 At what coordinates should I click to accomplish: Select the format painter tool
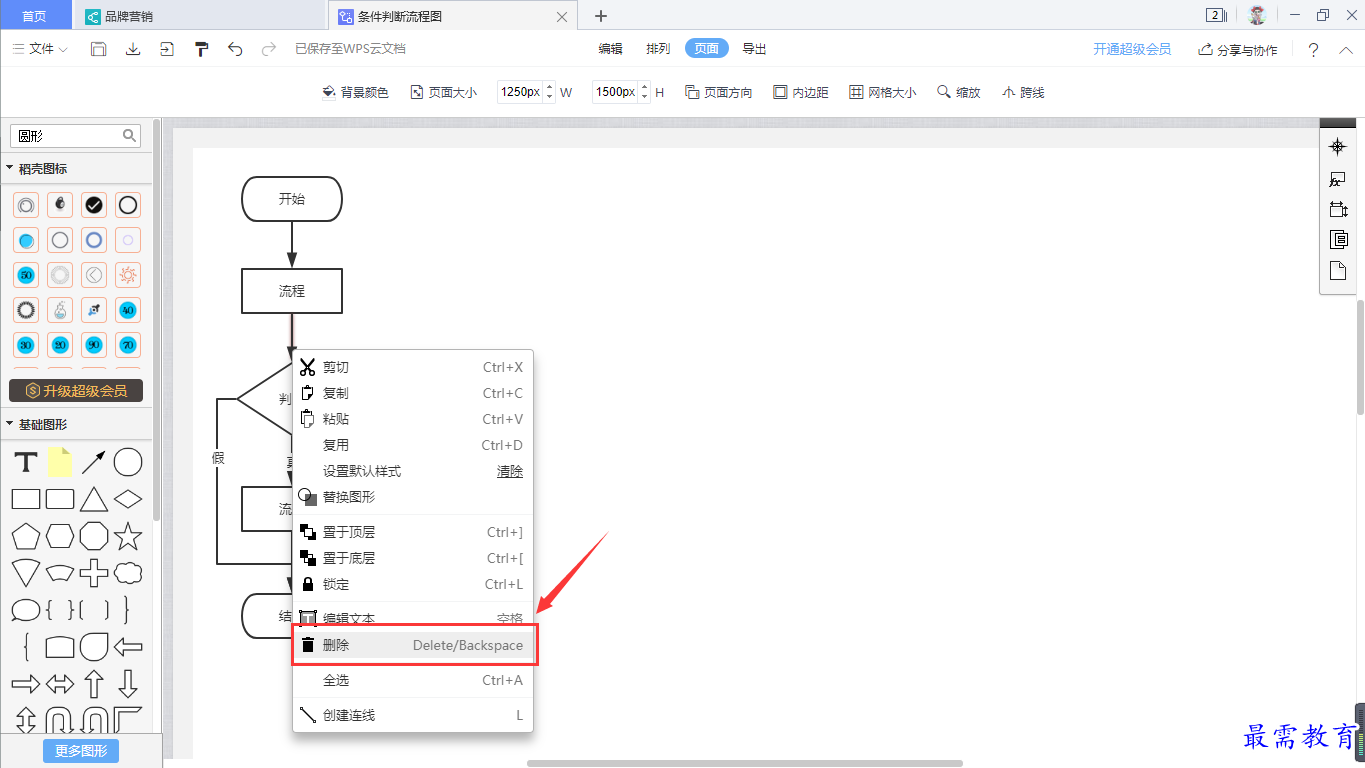pos(201,49)
